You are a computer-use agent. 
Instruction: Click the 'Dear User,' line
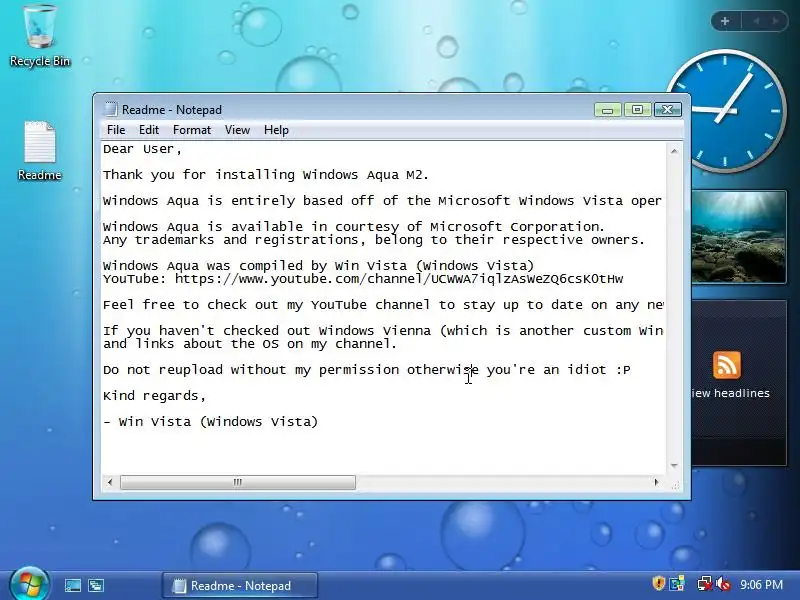click(x=142, y=149)
